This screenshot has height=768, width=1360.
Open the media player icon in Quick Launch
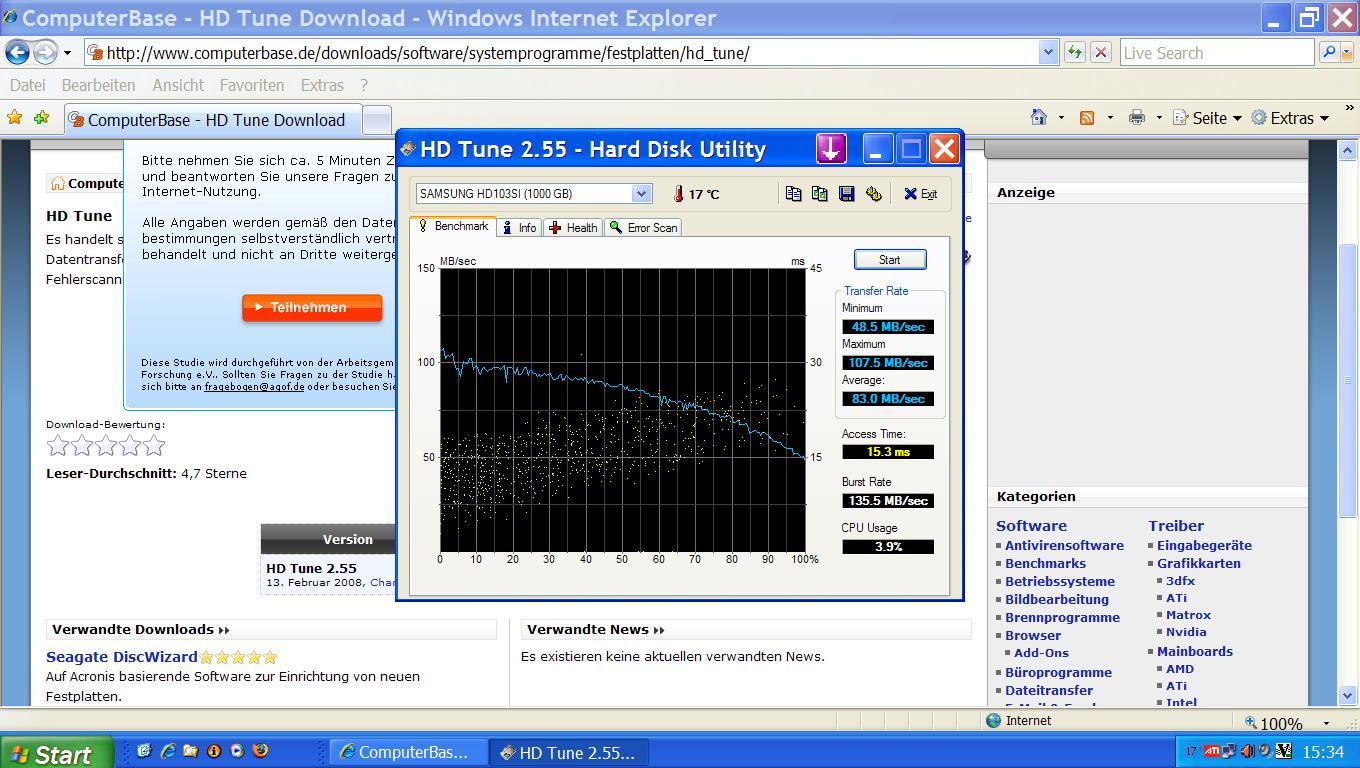coord(237,751)
